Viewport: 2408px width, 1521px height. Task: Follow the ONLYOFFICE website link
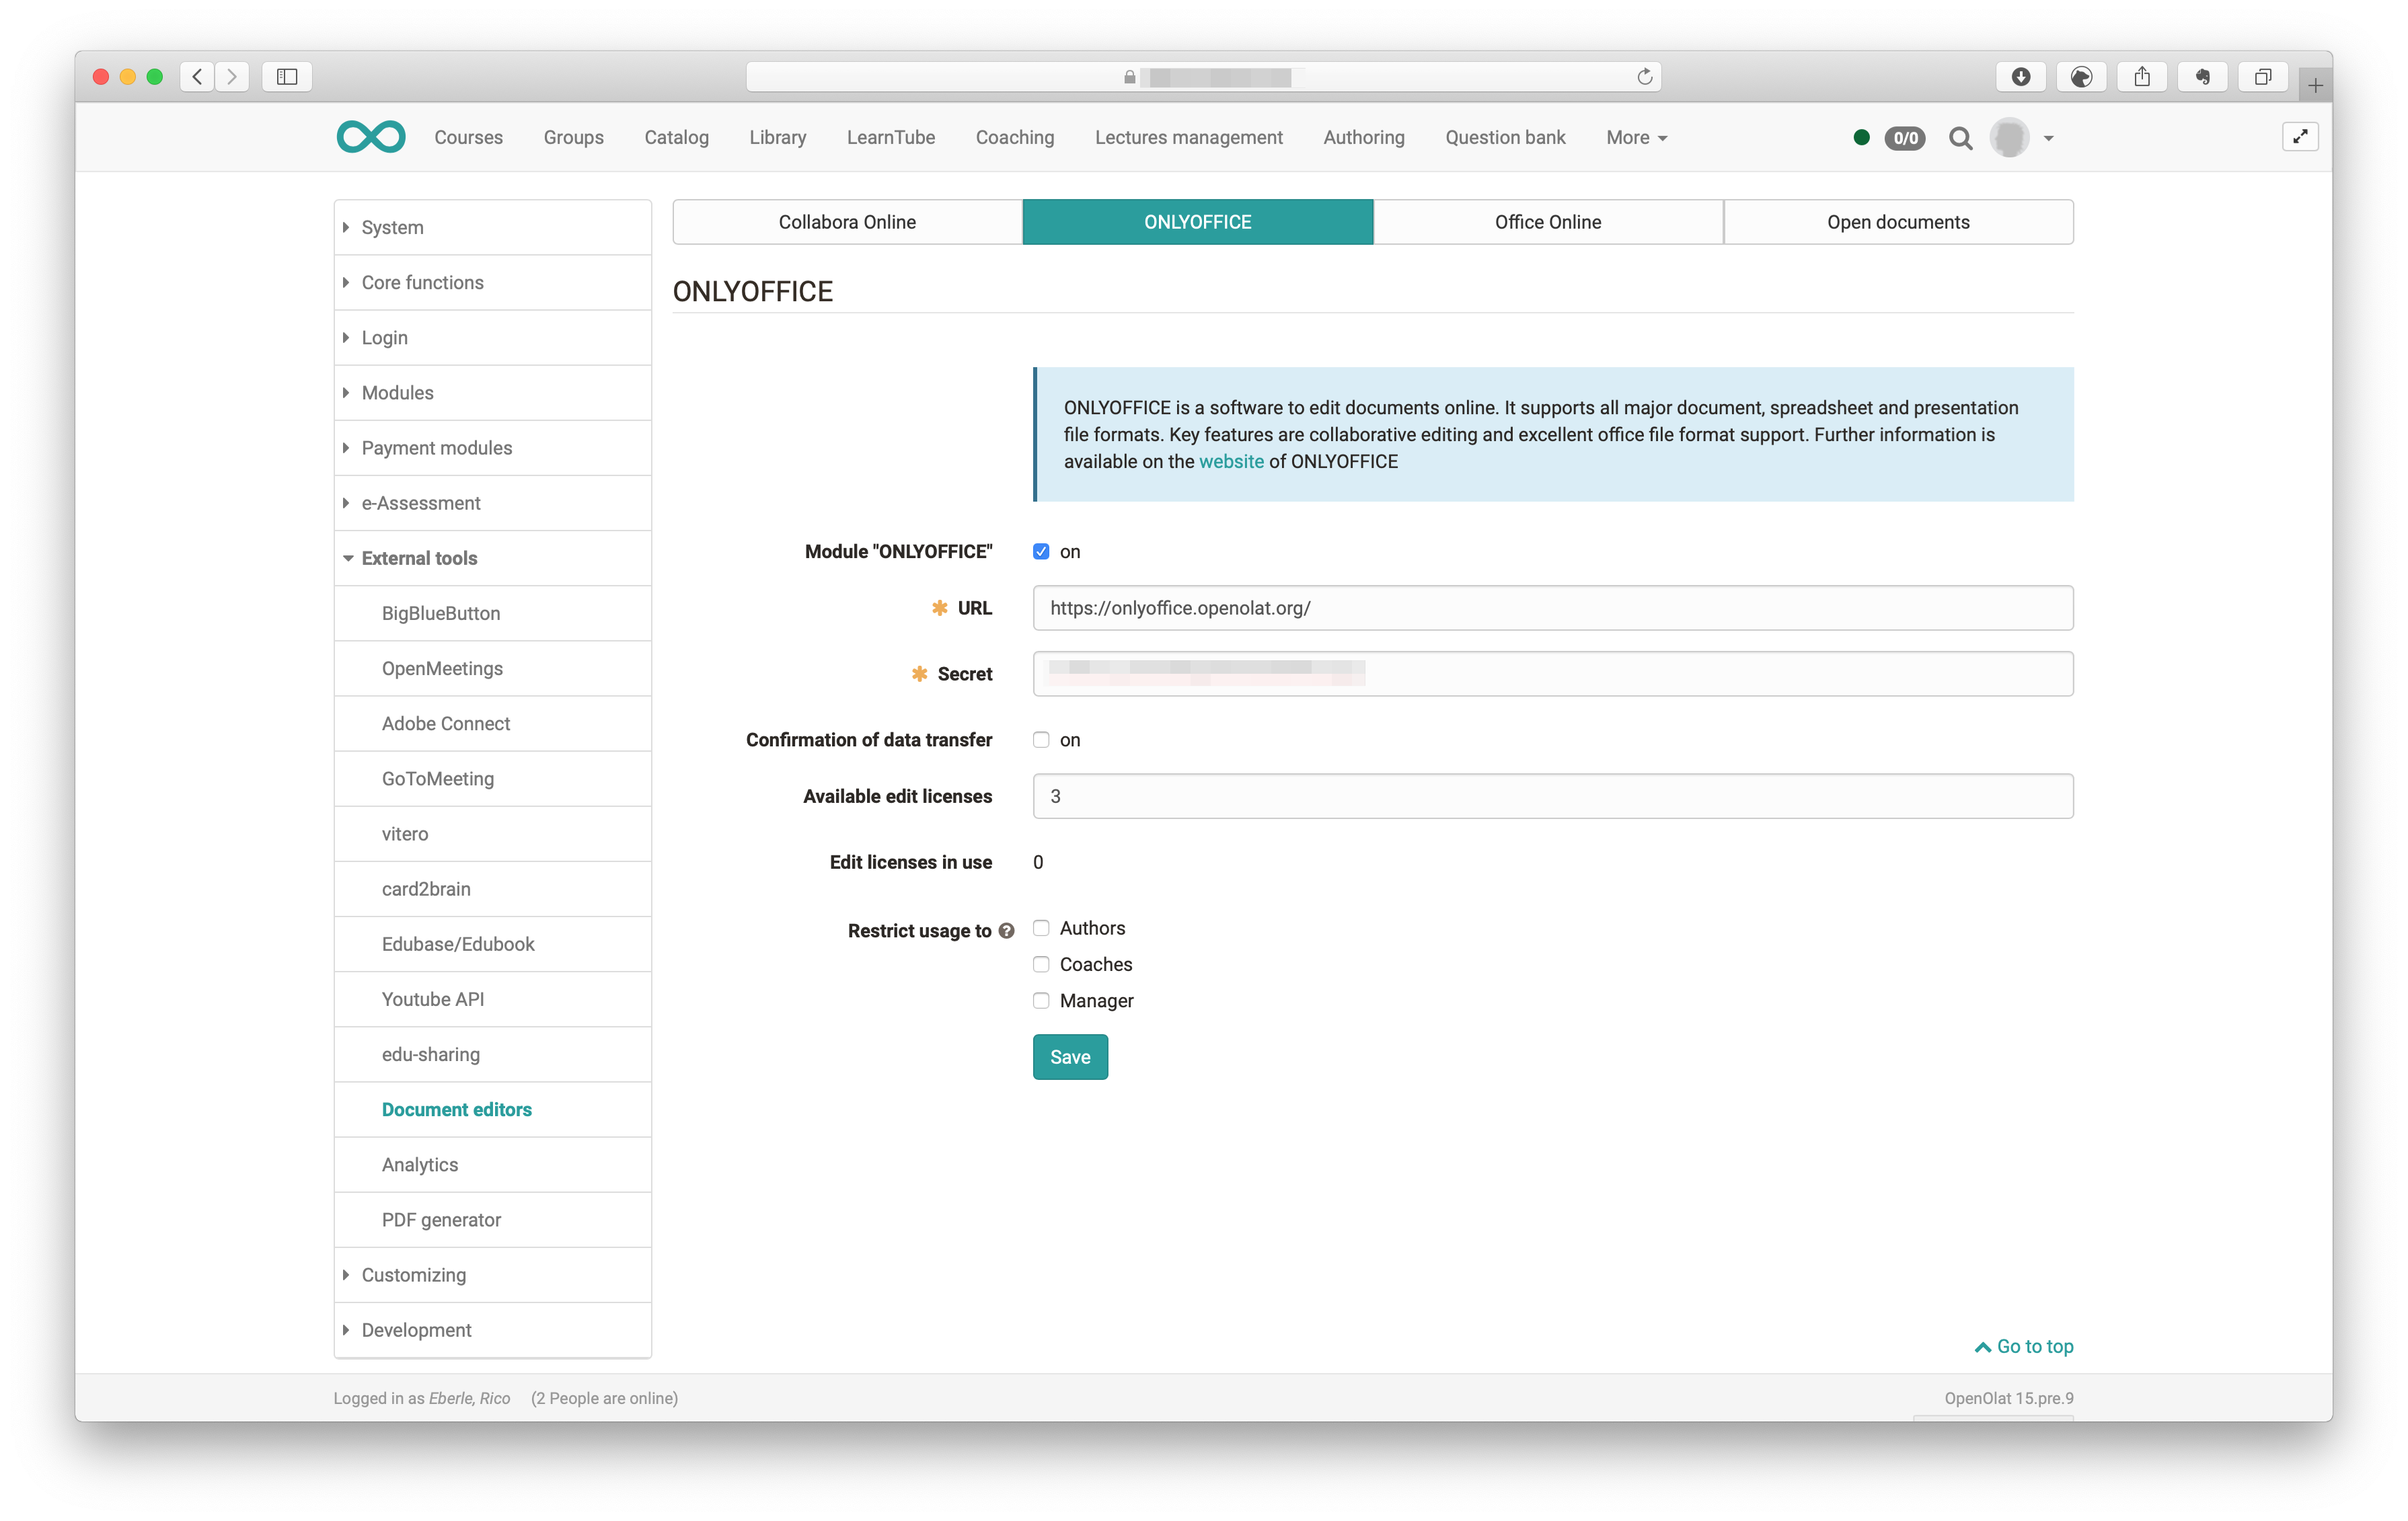(x=1231, y=461)
